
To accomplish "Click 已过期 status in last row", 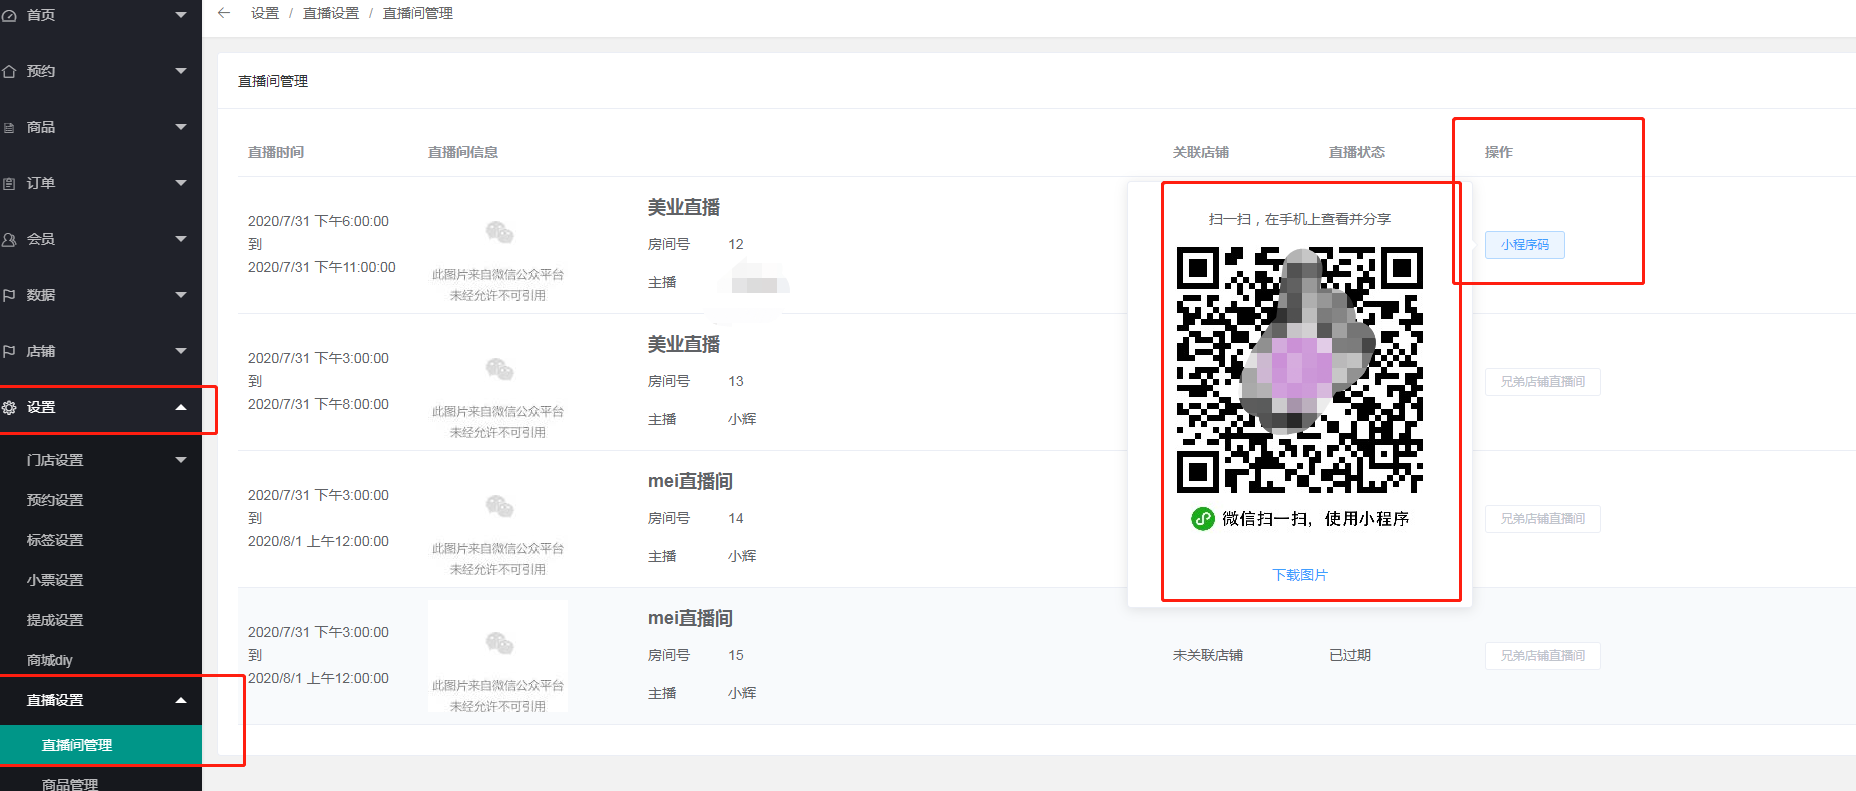I will pos(1350,655).
